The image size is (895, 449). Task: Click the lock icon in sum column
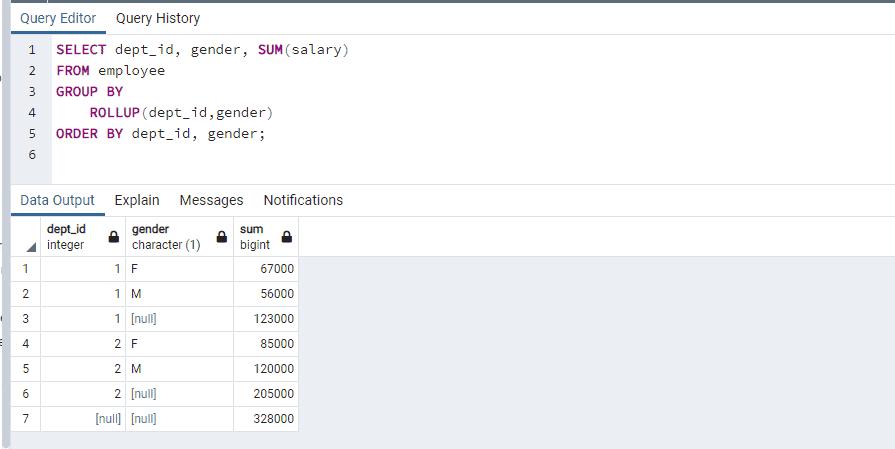click(x=287, y=238)
